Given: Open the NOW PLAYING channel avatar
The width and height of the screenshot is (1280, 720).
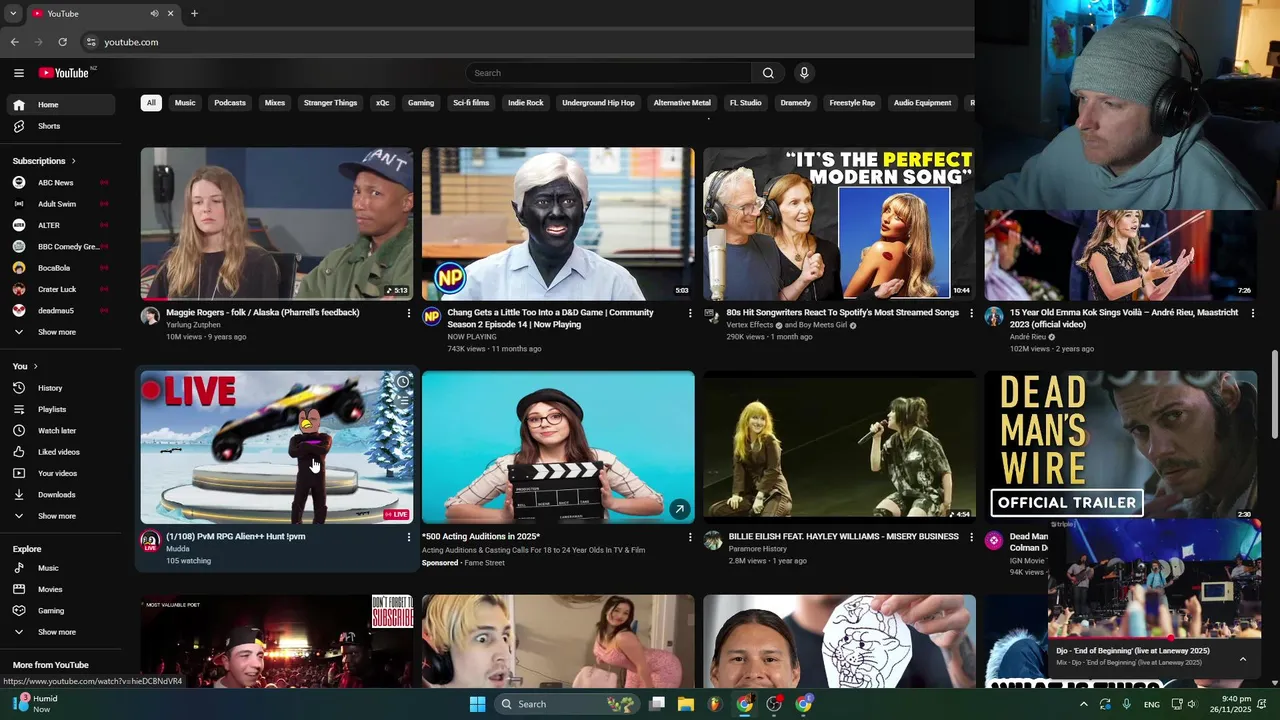Looking at the screenshot, I should coord(431,316).
